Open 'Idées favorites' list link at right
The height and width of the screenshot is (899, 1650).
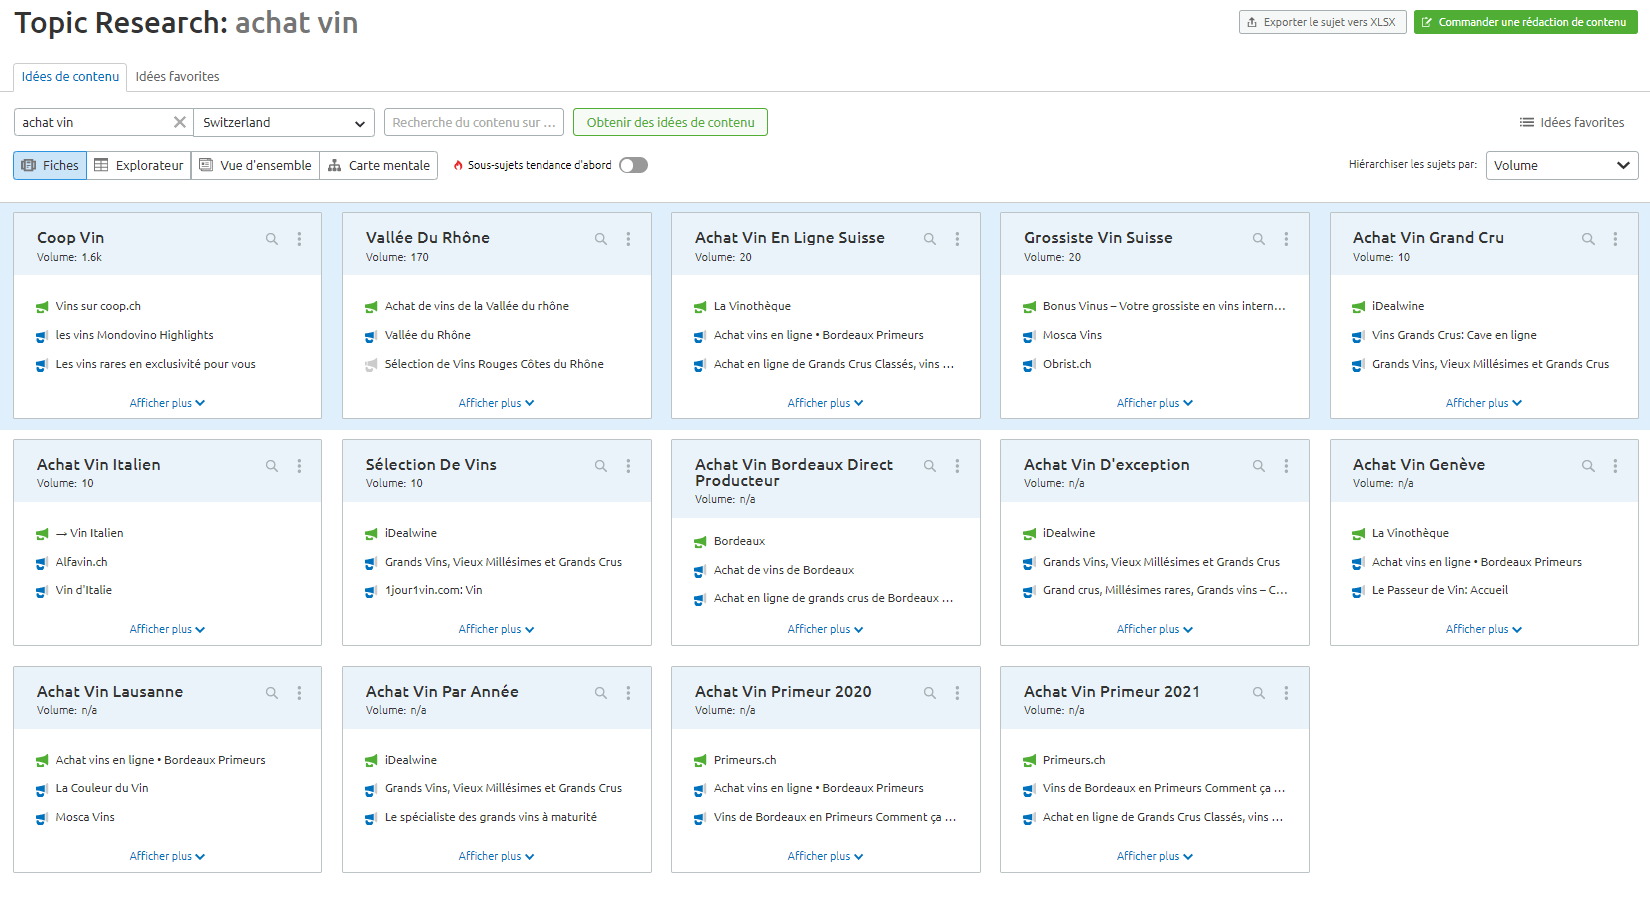pyautogui.click(x=1572, y=122)
